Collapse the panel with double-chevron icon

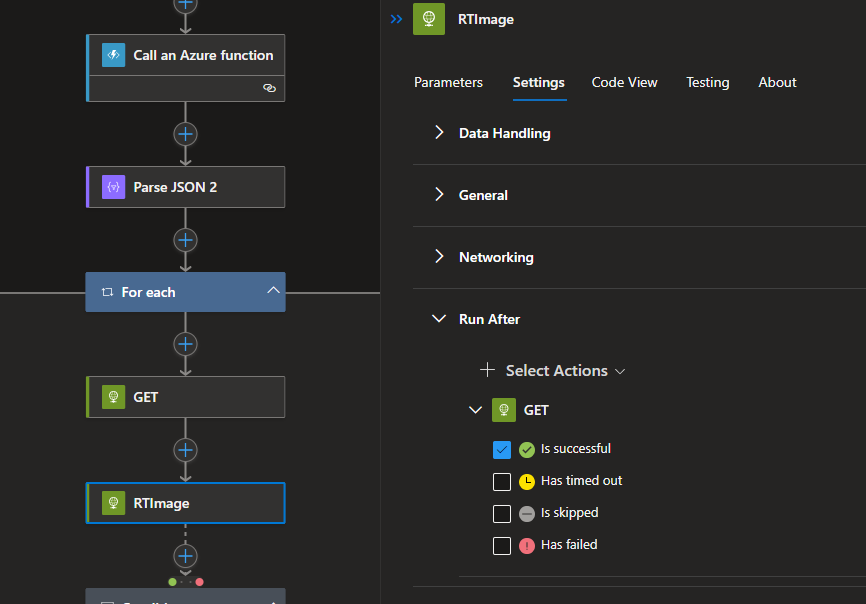point(396,19)
